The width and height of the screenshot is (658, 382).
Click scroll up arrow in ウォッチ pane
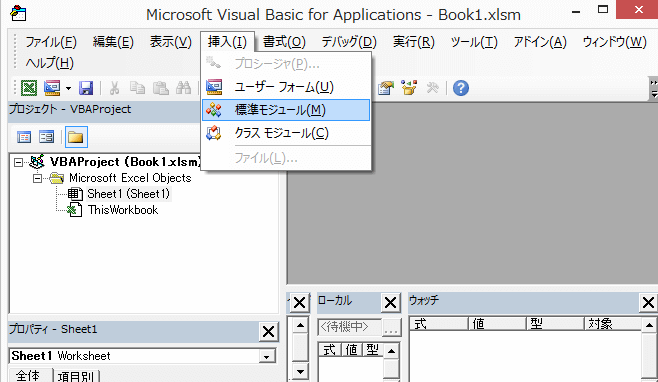pos(649,325)
